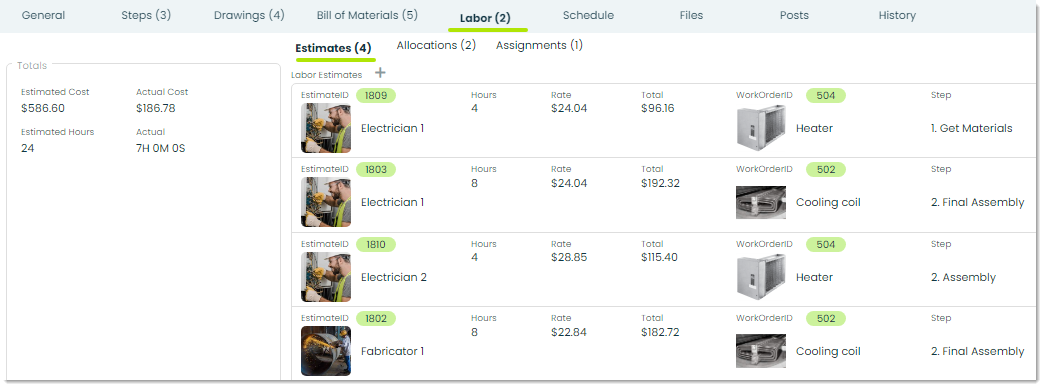Switch to the Allocations sub-tab
Viewport: 1044px width, 388px height.
click(x=436, y=45)
